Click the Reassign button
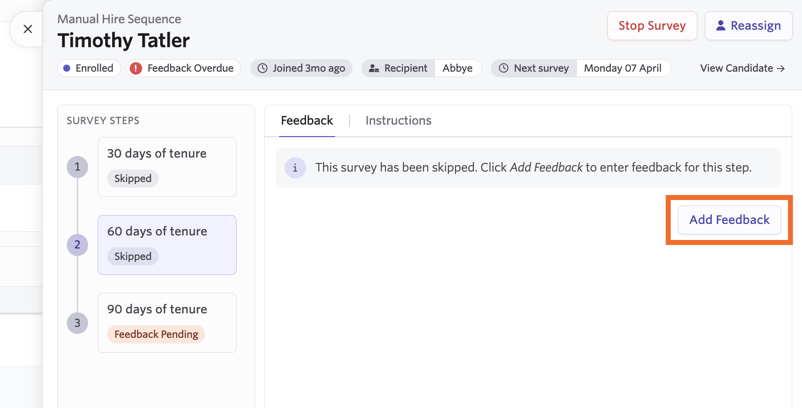 point(748,26)
